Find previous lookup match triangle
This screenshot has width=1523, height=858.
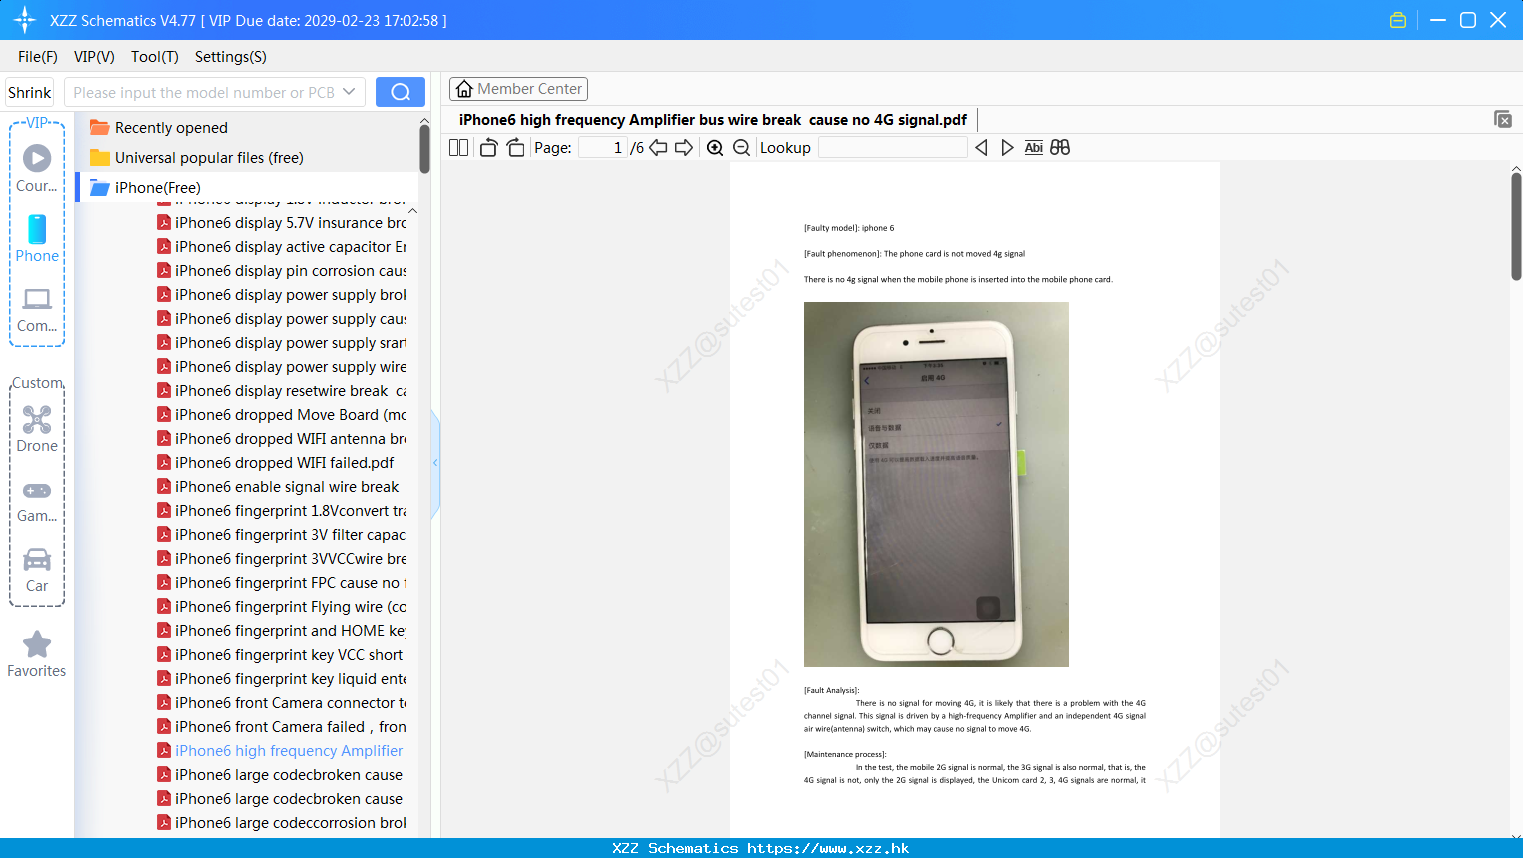coord(981,148)
